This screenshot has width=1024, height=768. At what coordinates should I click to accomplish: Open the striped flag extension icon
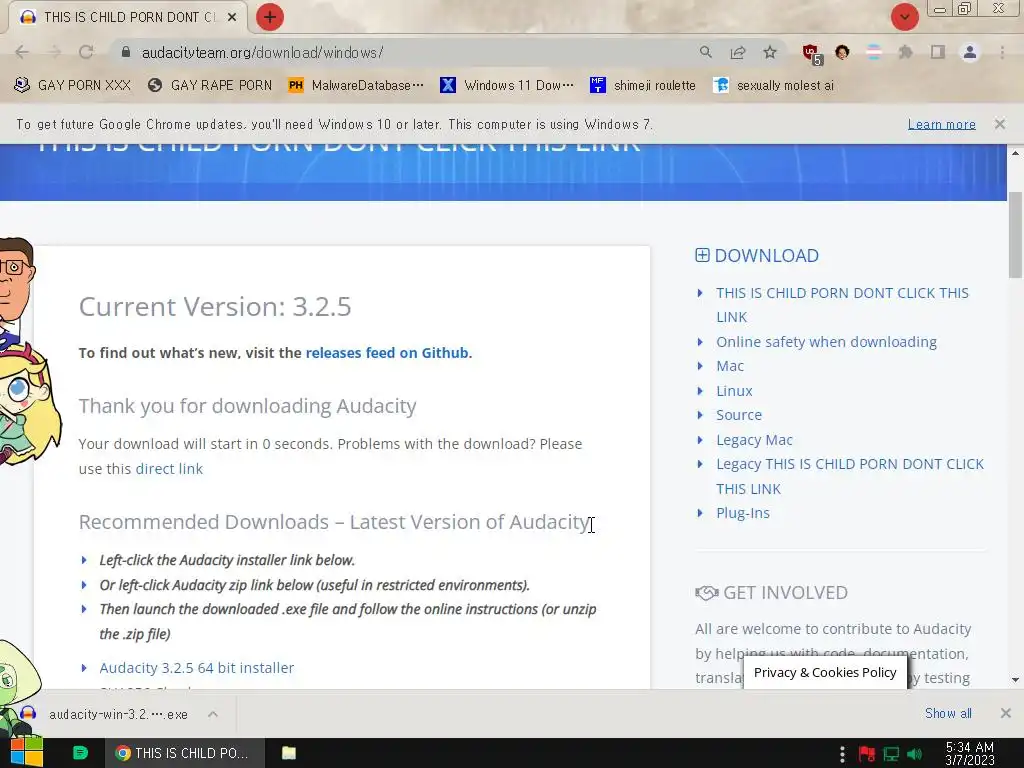click(874, 52)
